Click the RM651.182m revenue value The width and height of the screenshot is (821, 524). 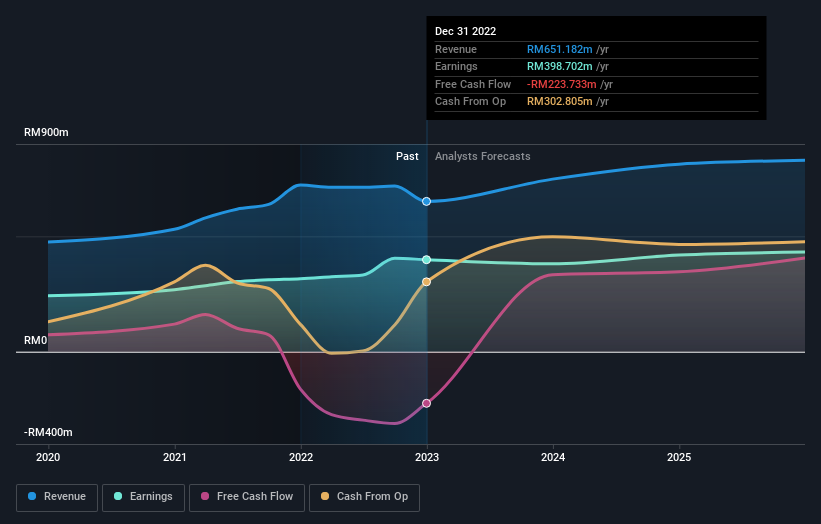pos(560,49)
